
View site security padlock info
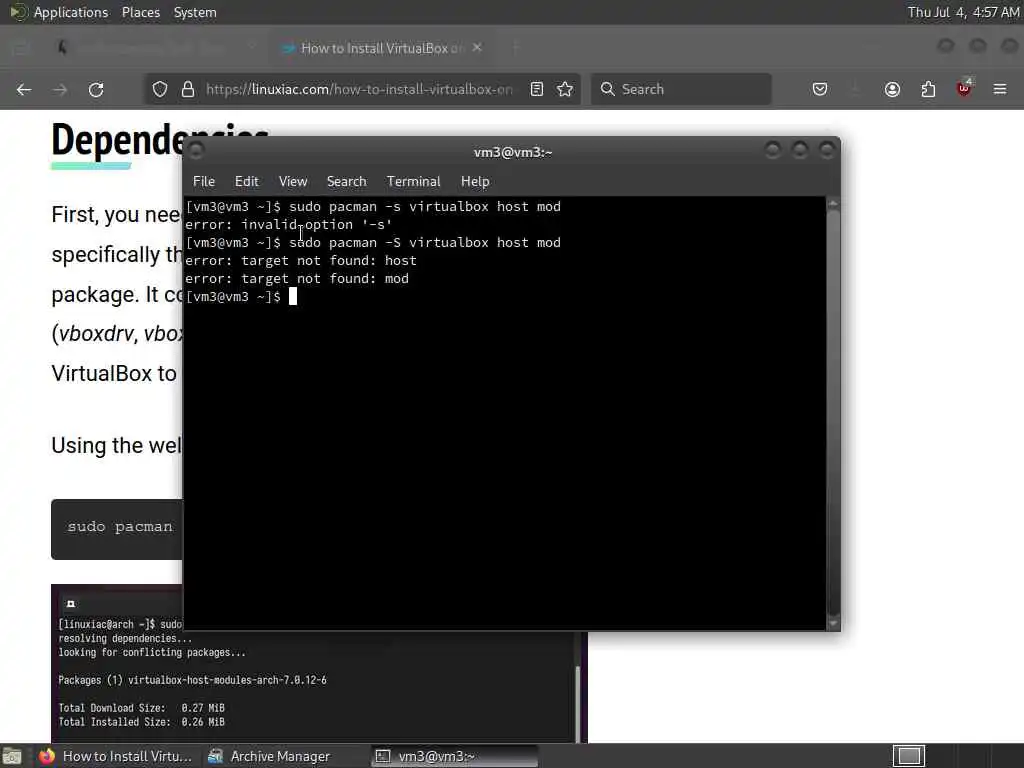tap(187, 89)
